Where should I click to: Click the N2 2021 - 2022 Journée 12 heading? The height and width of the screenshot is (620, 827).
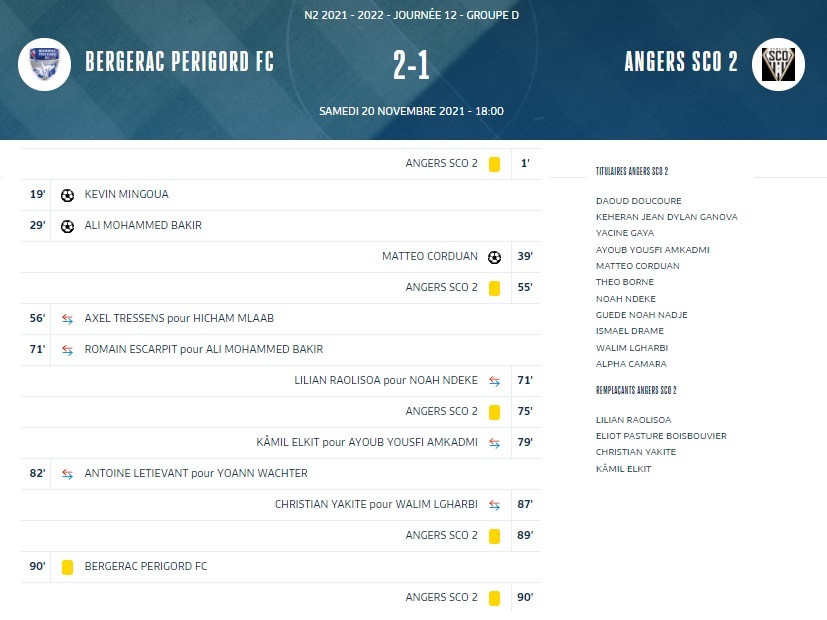[411, 15]
